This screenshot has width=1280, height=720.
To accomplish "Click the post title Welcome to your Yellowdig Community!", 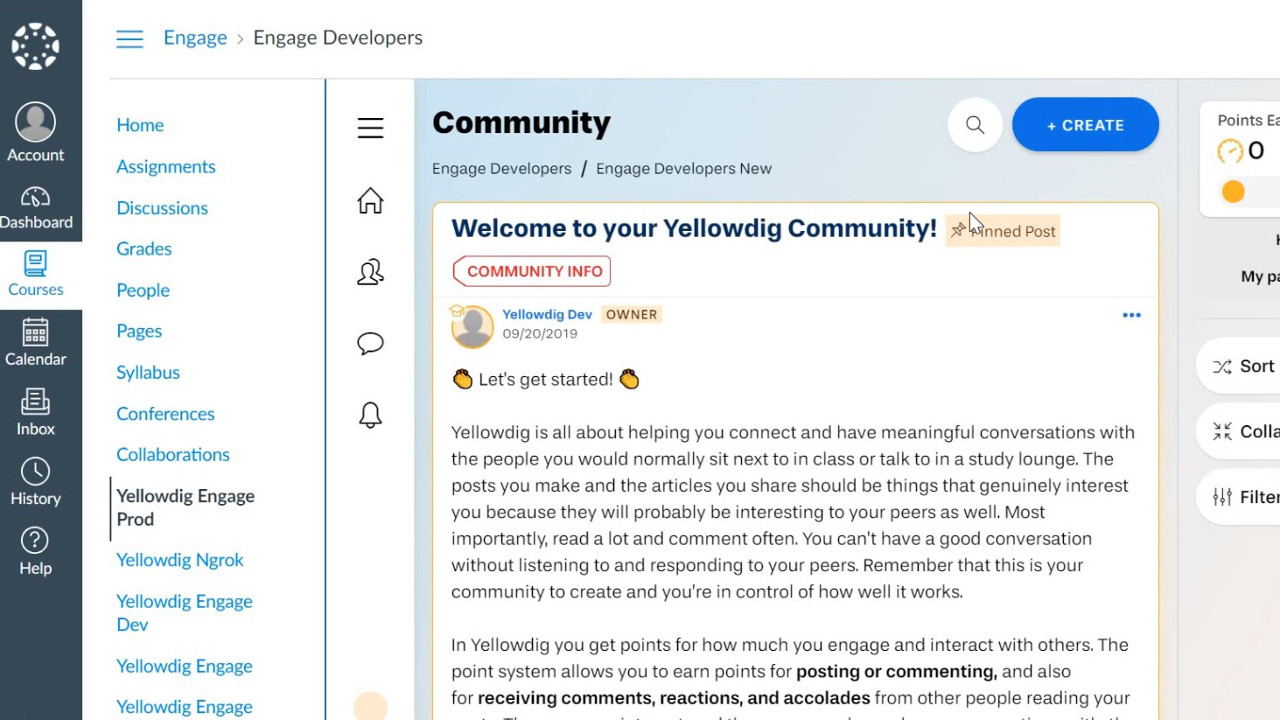I will click(694, 228).
